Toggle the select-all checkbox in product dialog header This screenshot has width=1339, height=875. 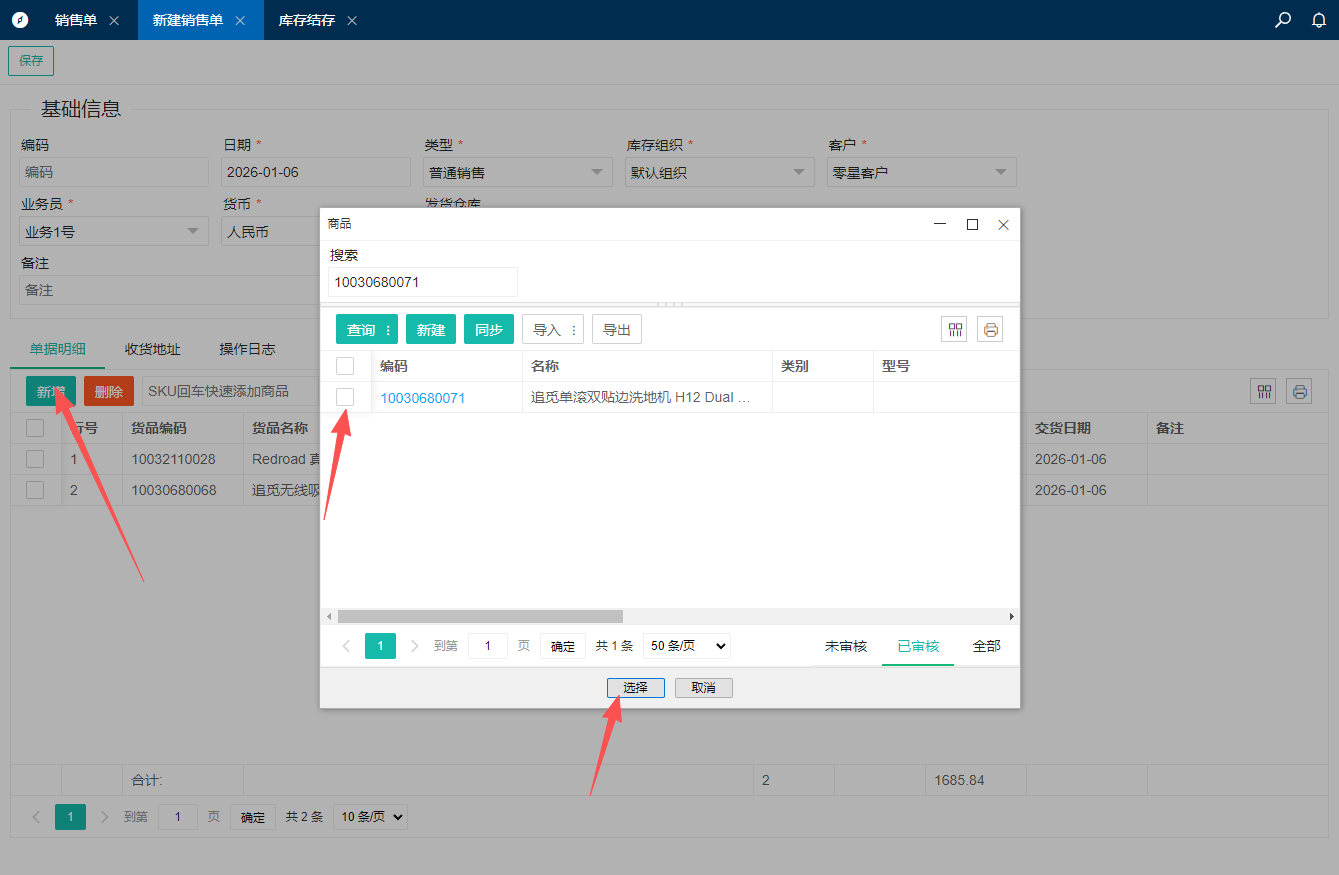click(x=345, y=366)
